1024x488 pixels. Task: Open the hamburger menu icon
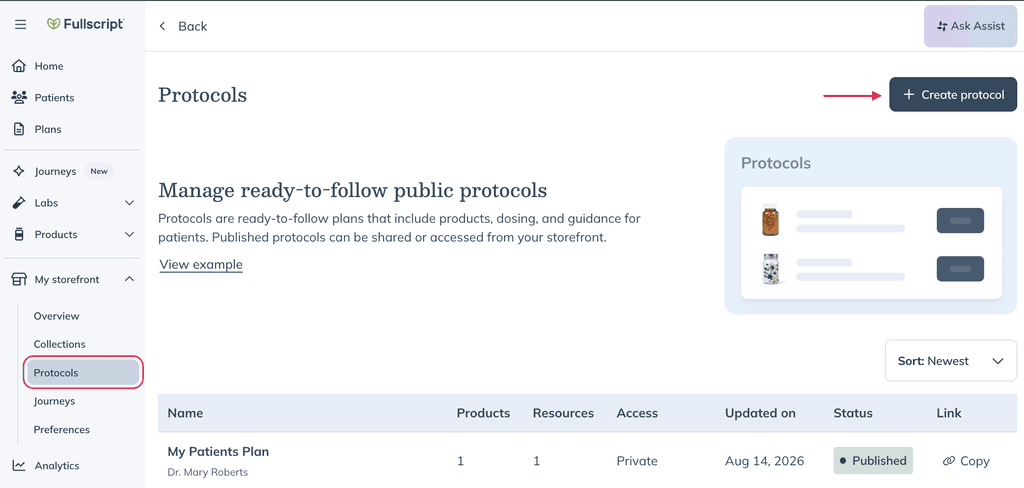coord(21,25)
